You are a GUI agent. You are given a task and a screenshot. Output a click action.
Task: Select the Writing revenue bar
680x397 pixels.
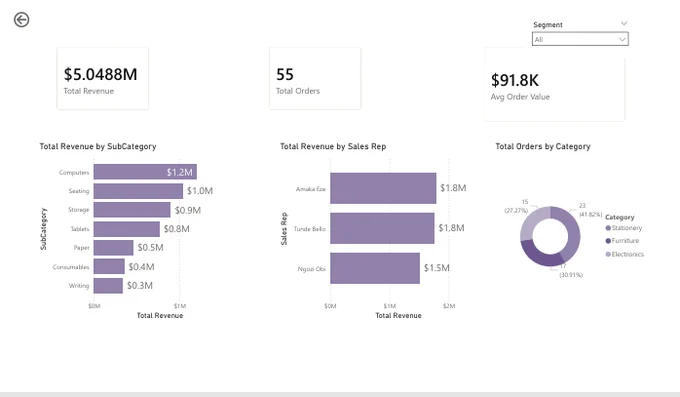click(108, 286)
